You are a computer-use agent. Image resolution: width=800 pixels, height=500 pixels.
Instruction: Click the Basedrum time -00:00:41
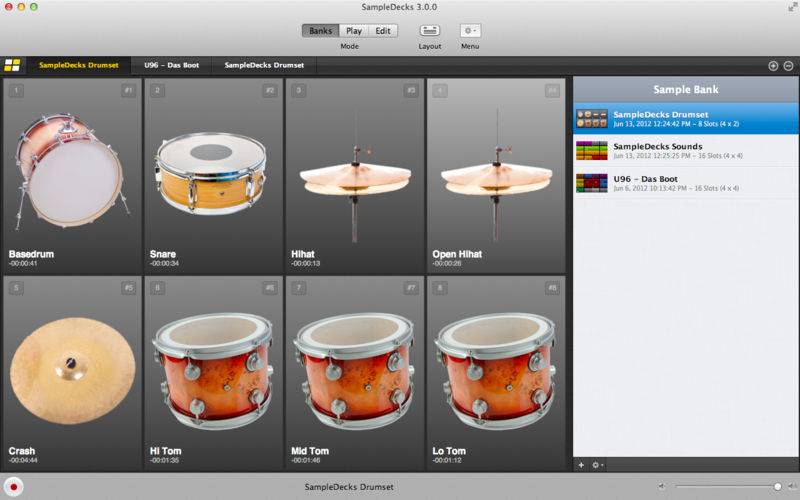[23, 263]
